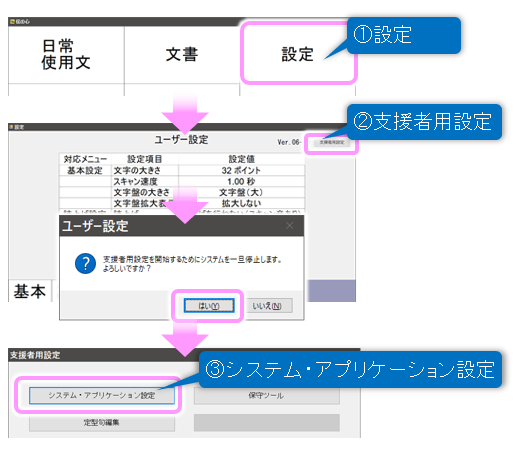
Task: Select the スキャン速度 setting row
Action: pyautogui.click(x=182, y=181)
